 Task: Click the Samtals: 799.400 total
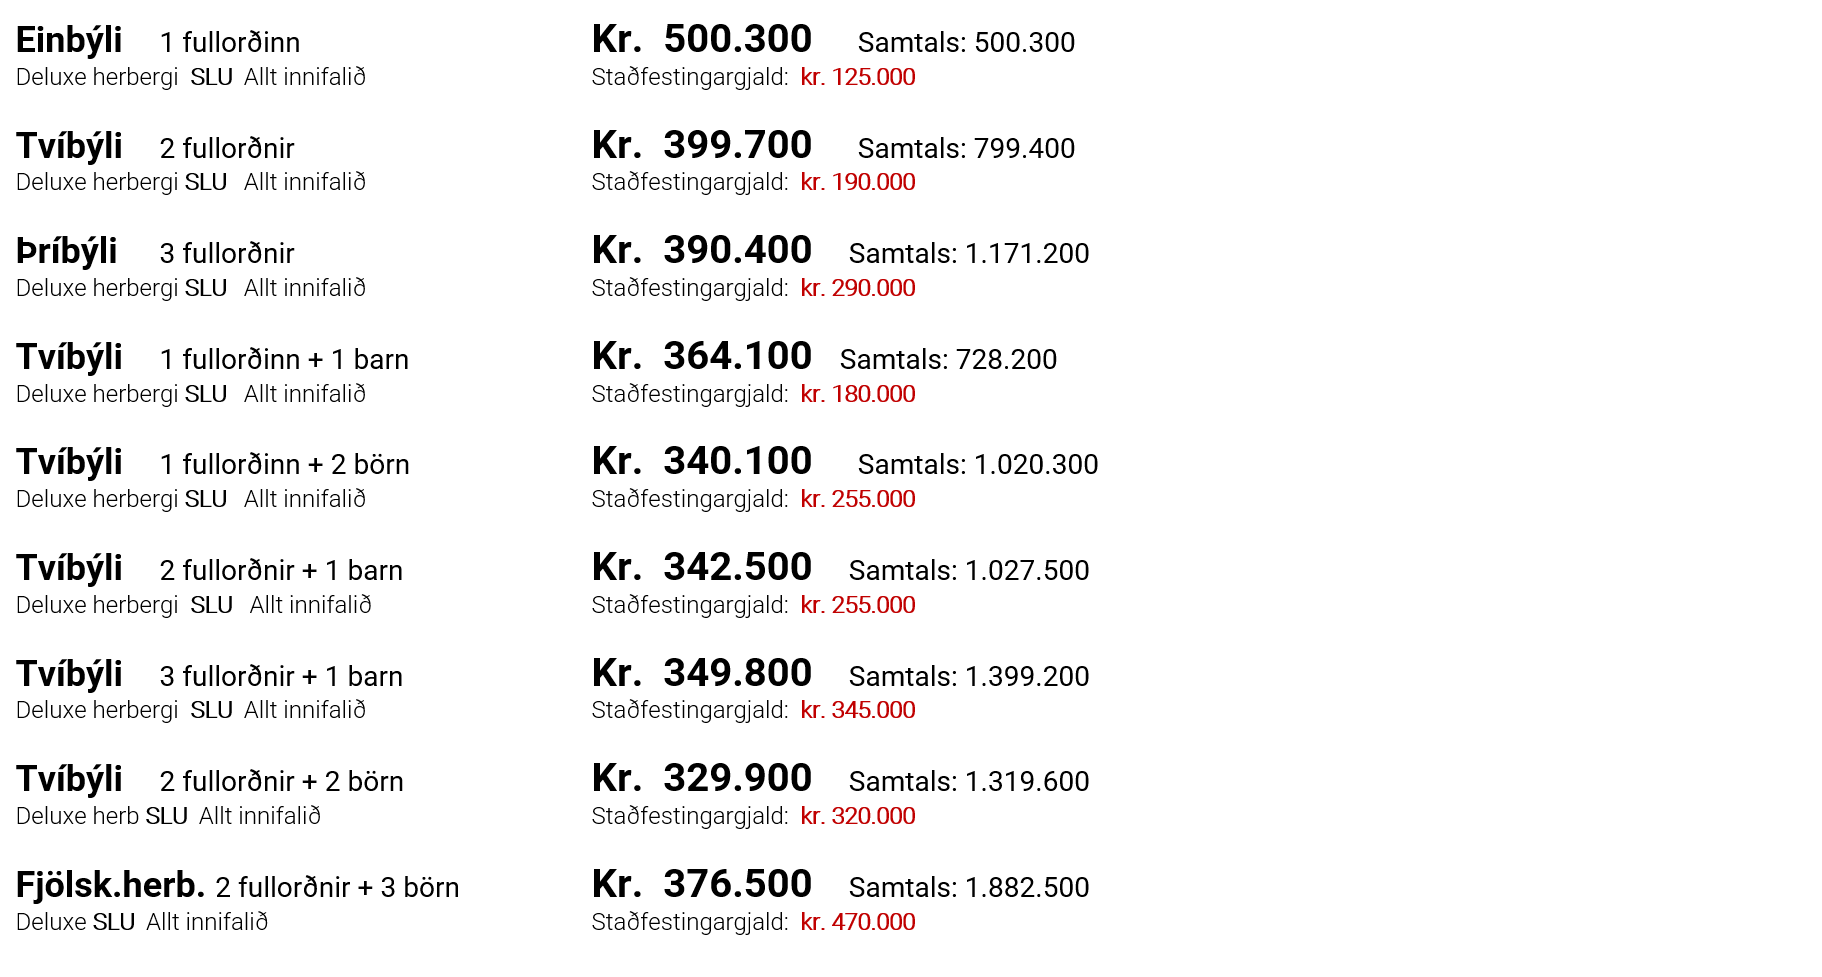click(x=966, y=149)
